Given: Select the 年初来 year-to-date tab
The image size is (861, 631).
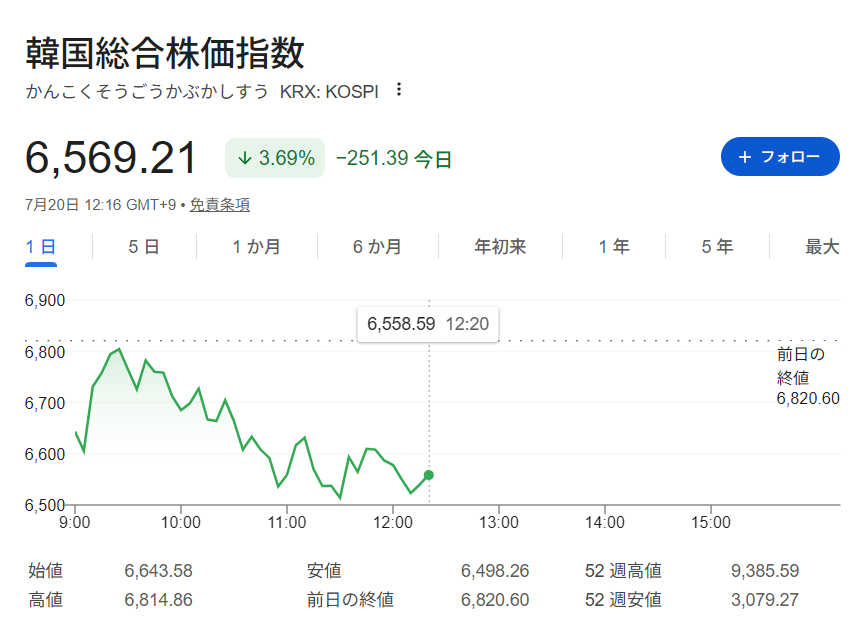Looking at the screenshot, I should (x=500, y=247).
